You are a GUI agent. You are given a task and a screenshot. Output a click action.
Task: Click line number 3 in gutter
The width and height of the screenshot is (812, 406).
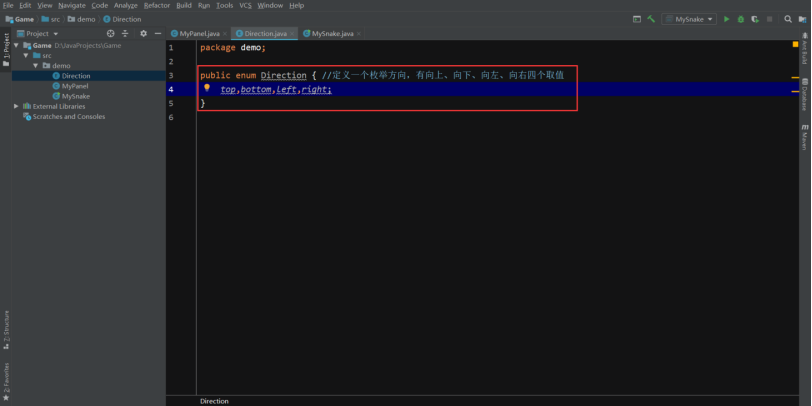[171, 76]
